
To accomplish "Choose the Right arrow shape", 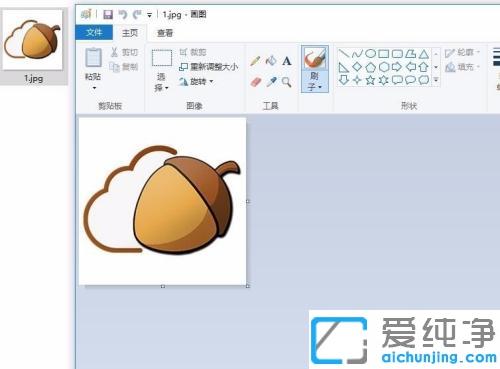I will click(x=397, y=67).
